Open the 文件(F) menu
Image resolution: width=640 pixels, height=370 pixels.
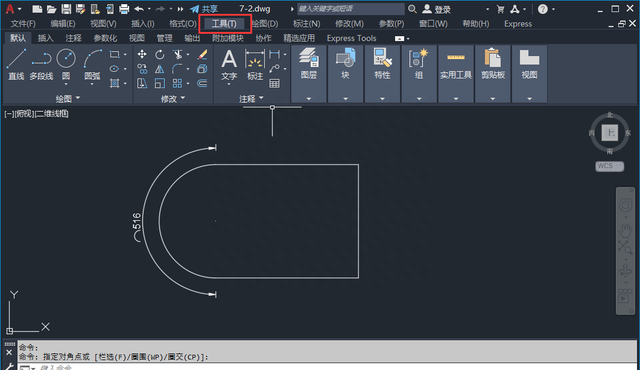coord(23,24)
